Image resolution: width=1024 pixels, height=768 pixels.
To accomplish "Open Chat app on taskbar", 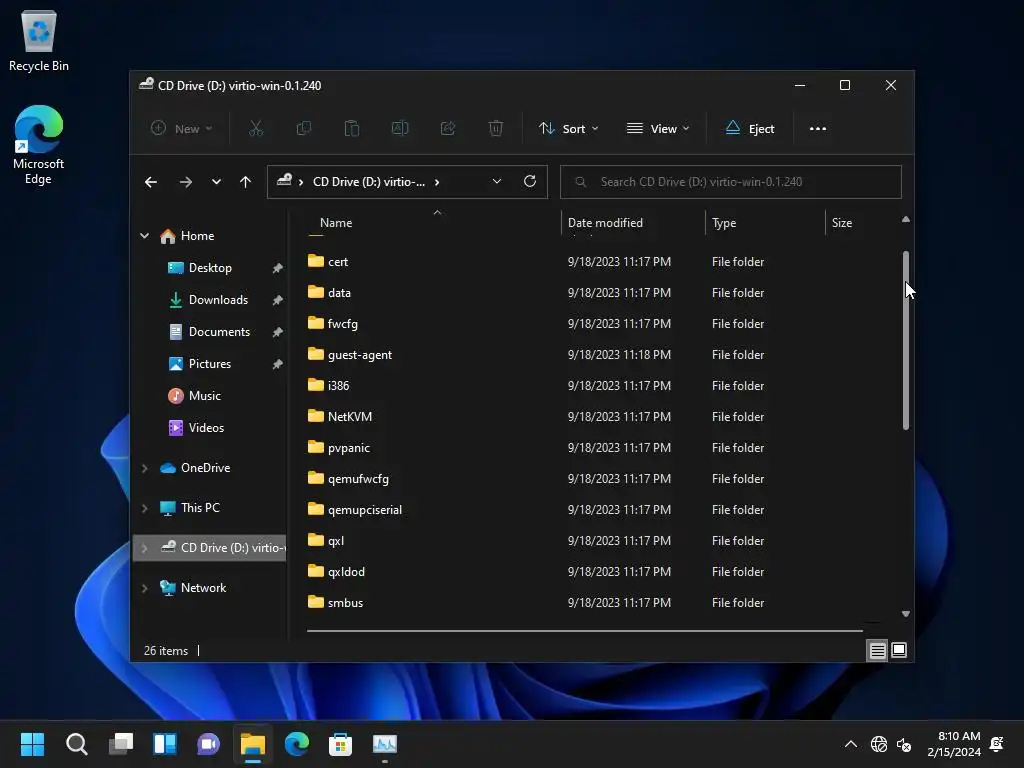I will [208, 744].
